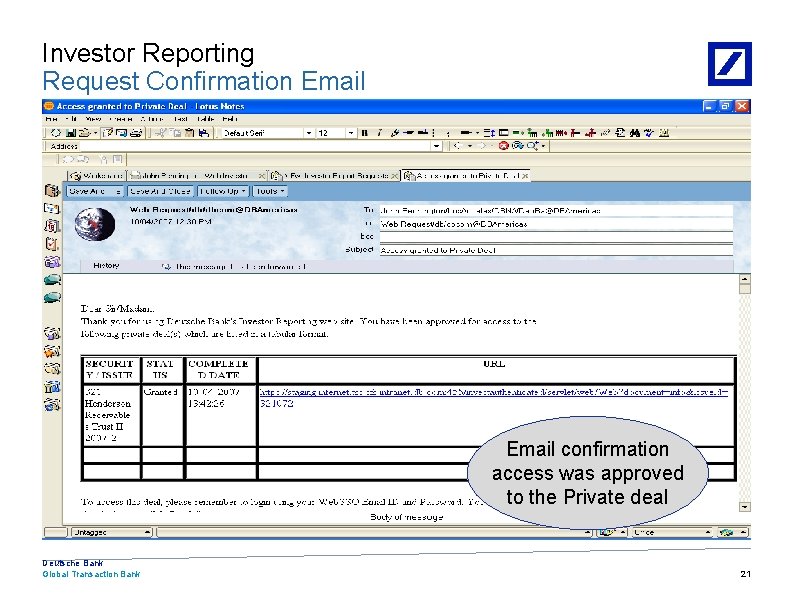Open the Follow Up dropdown
Screen dimensions: 794x597
223,191
